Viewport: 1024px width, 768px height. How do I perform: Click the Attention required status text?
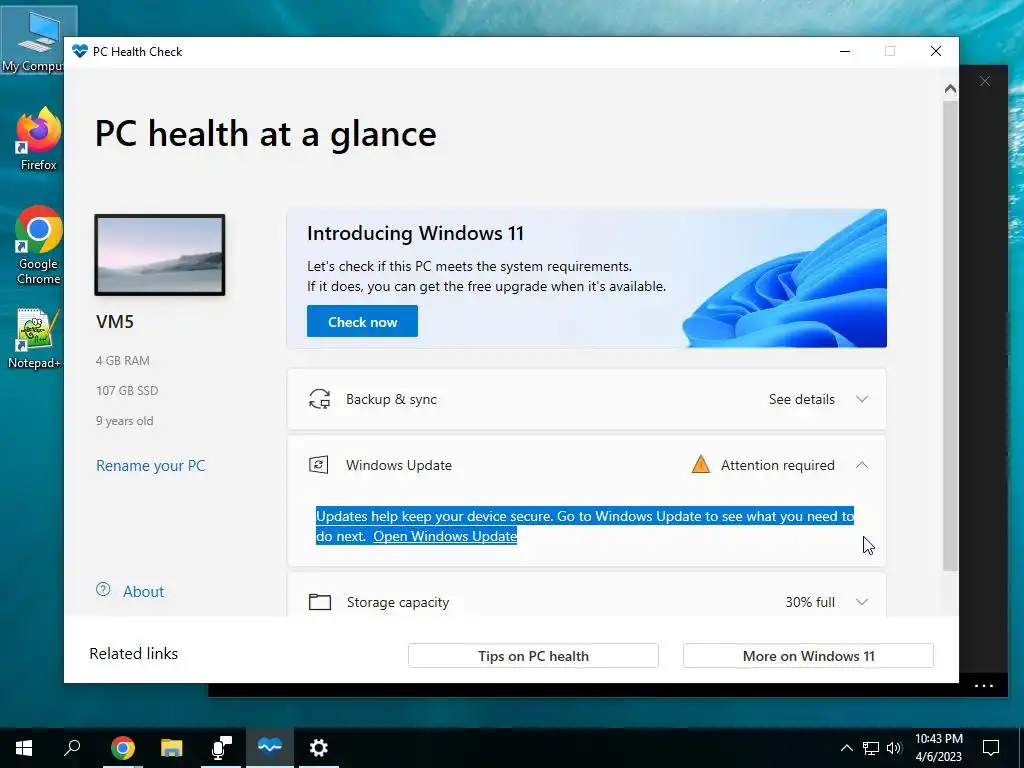coord(777,465)
